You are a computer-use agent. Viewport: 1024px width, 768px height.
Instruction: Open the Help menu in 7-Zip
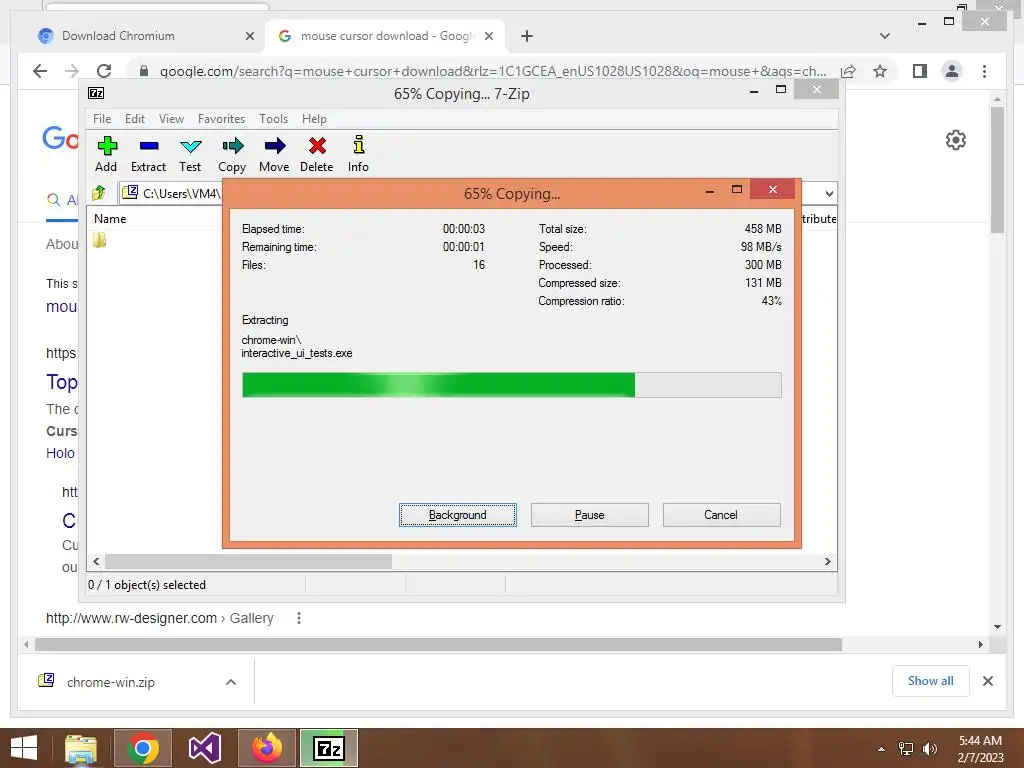coord(314,119)
